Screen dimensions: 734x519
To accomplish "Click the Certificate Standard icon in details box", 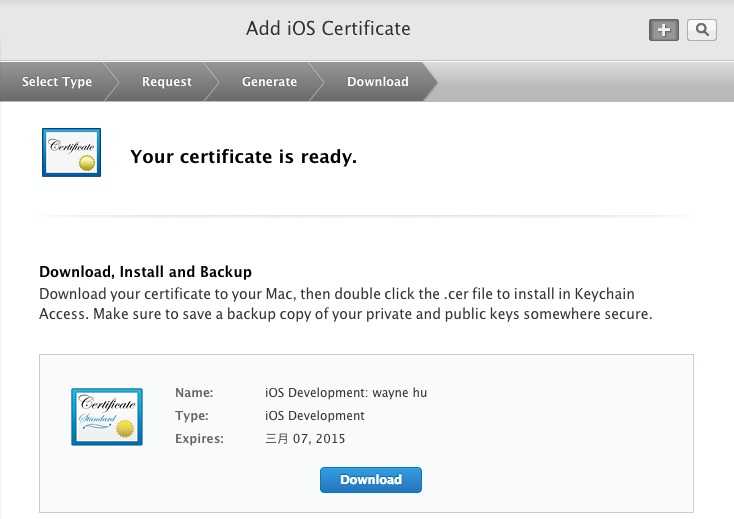I will tap(107, 416).
